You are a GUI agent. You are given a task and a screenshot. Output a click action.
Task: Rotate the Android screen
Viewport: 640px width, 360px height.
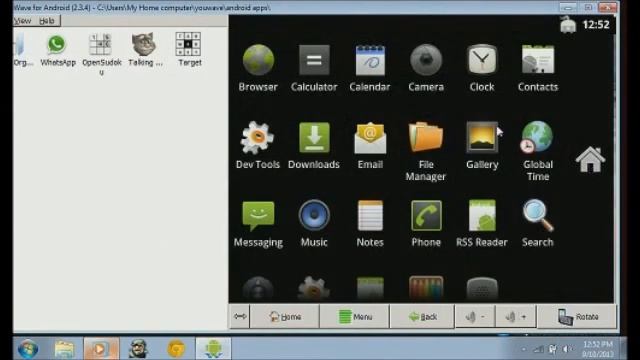(x=577, y=317)
